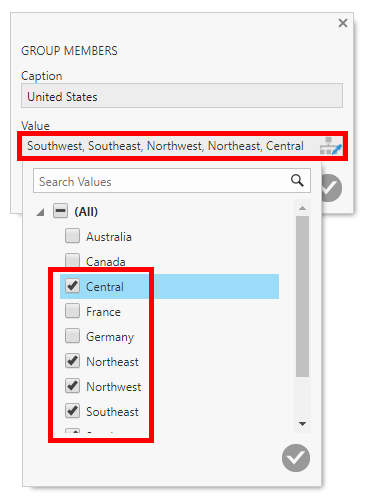Click the Caption field United States
369x496 pixels.
pyautogui.click(x=182, y=96)
